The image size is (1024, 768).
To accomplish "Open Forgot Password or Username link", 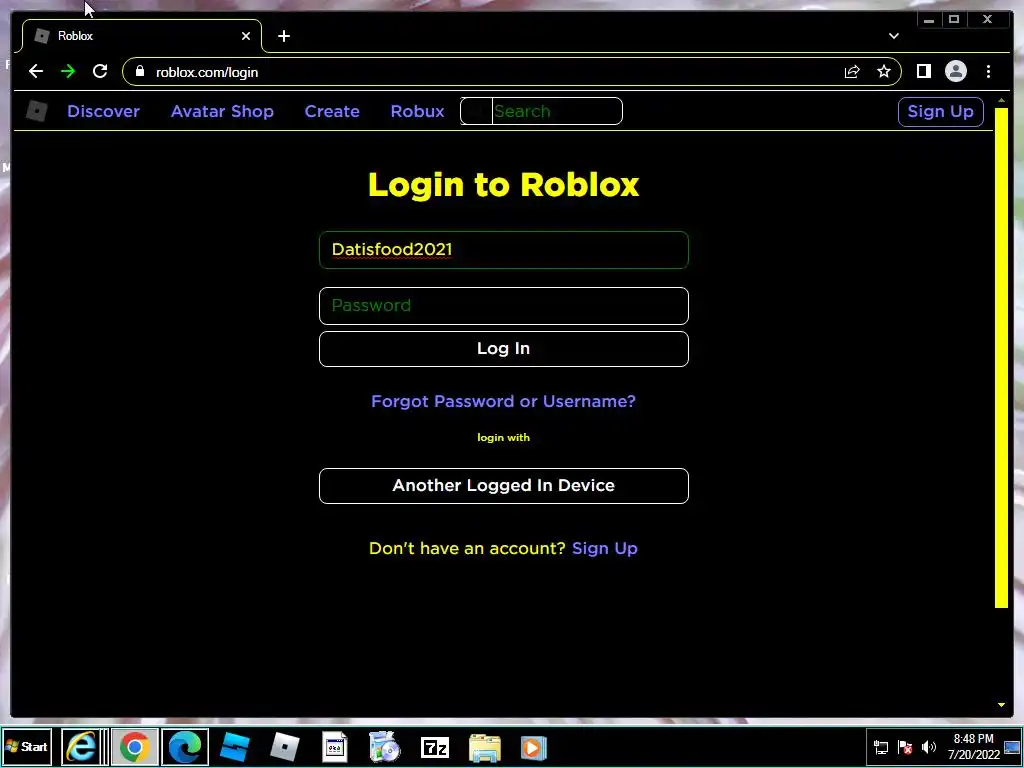I will tap(503, 401).
